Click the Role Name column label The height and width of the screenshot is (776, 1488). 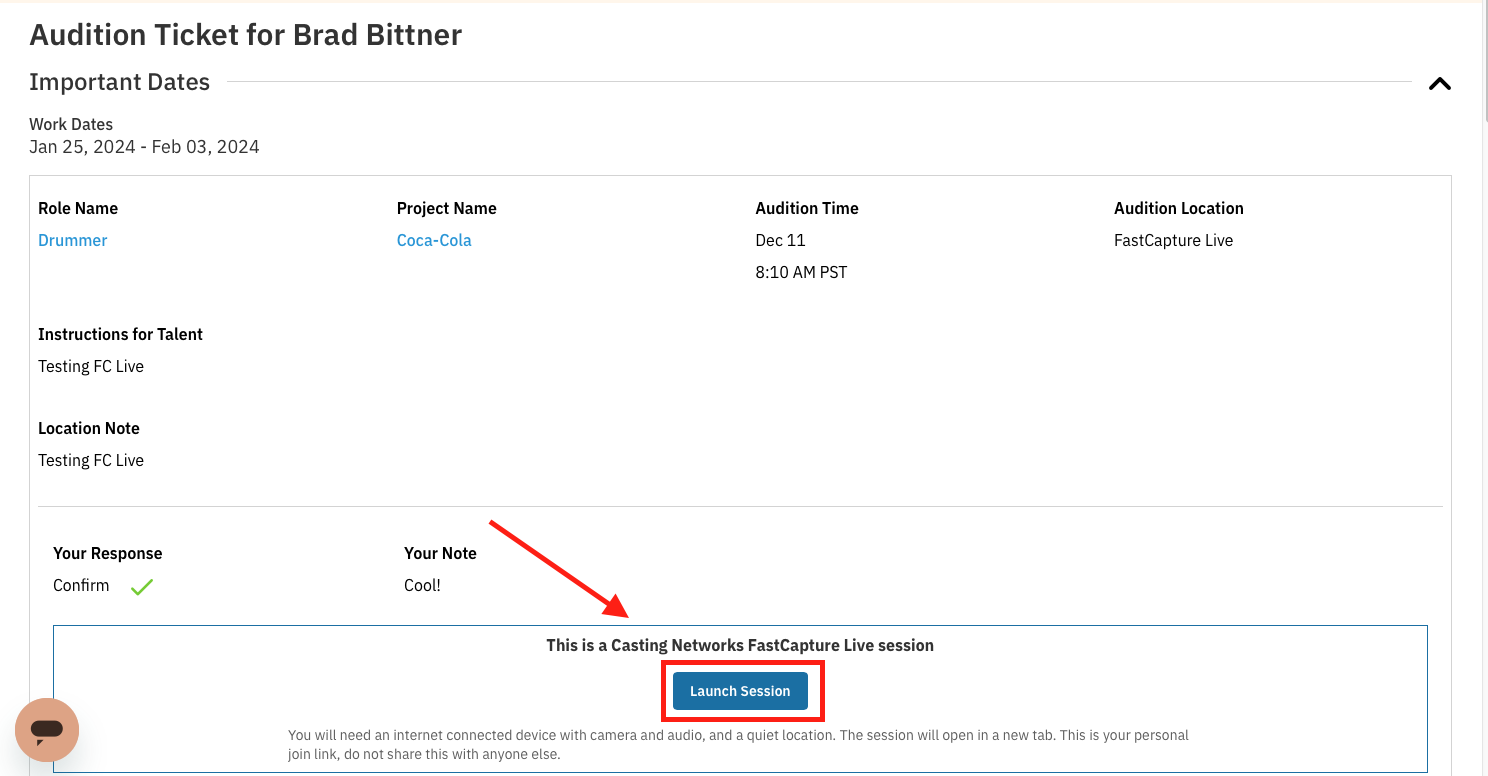pos(78,208)
